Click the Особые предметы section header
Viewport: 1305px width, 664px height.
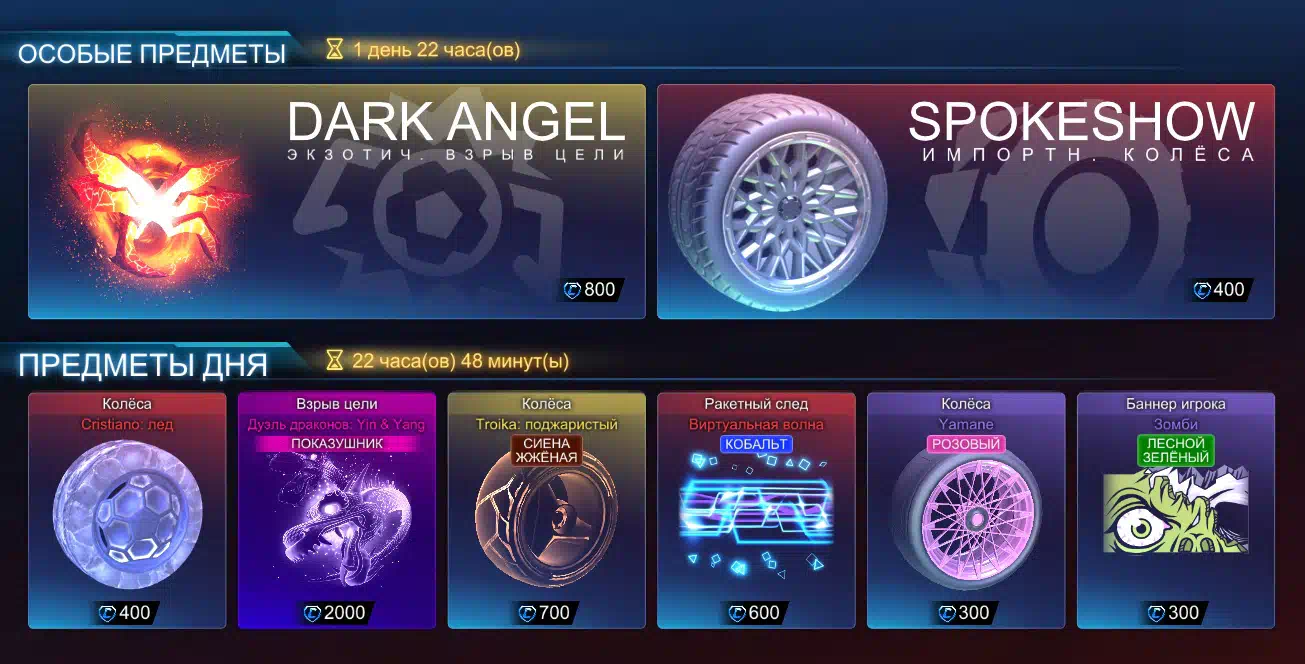click(152, 54)
